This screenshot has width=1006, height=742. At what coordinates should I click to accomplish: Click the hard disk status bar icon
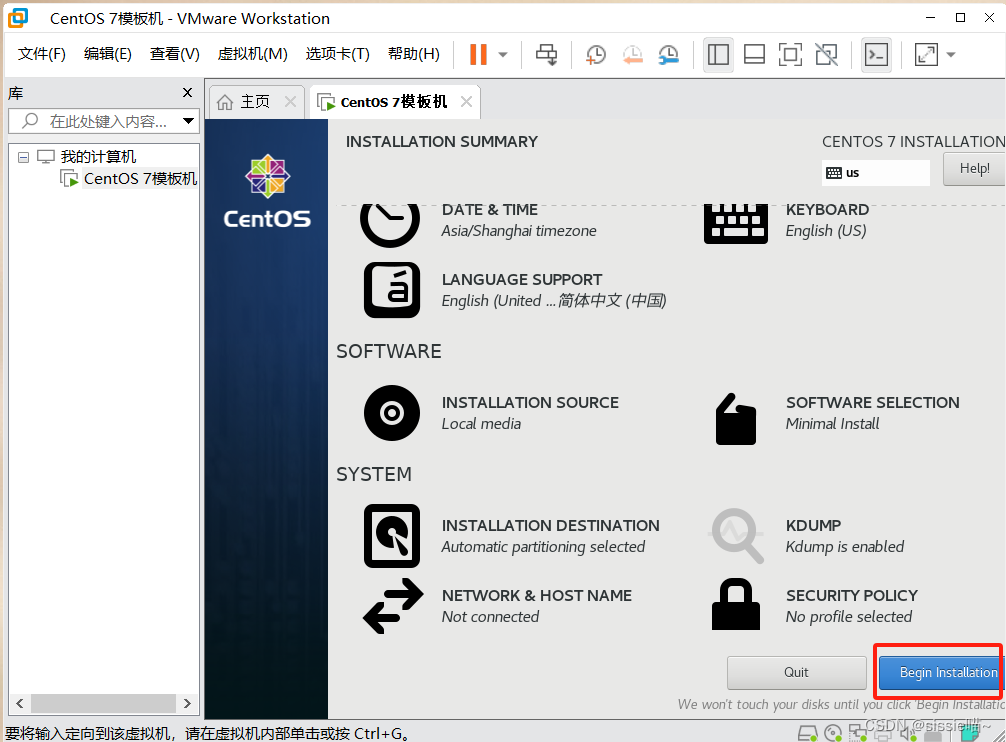pyautogui.click(x=807, y=733)
